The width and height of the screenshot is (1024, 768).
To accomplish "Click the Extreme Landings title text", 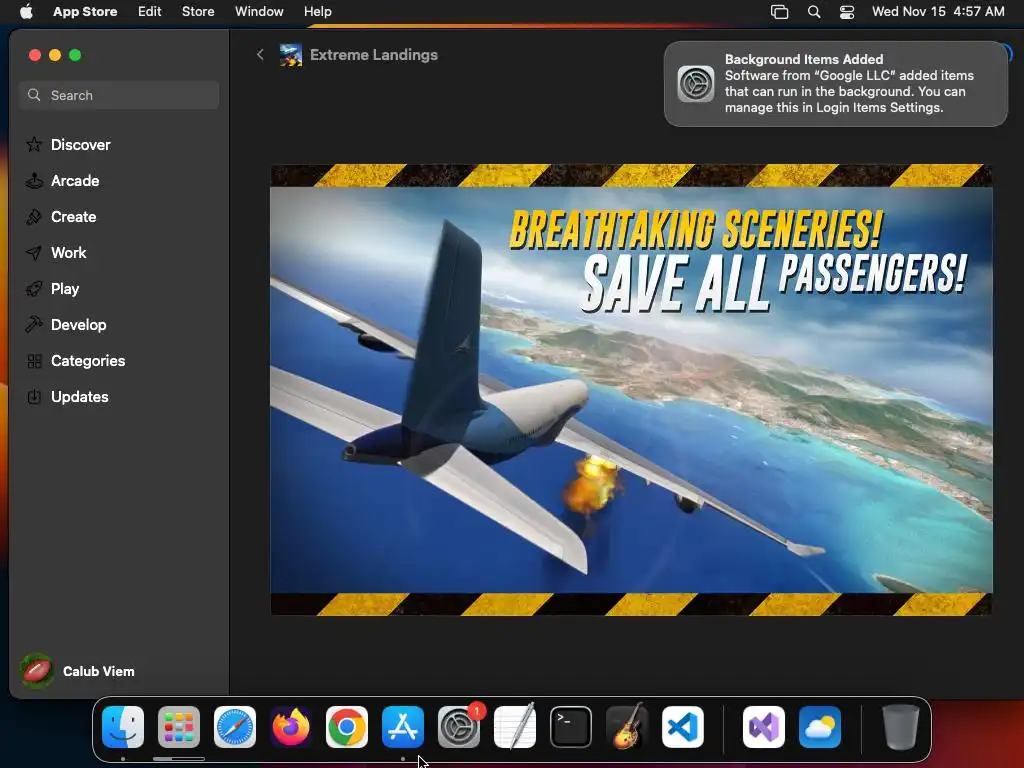I will point(374,55).
